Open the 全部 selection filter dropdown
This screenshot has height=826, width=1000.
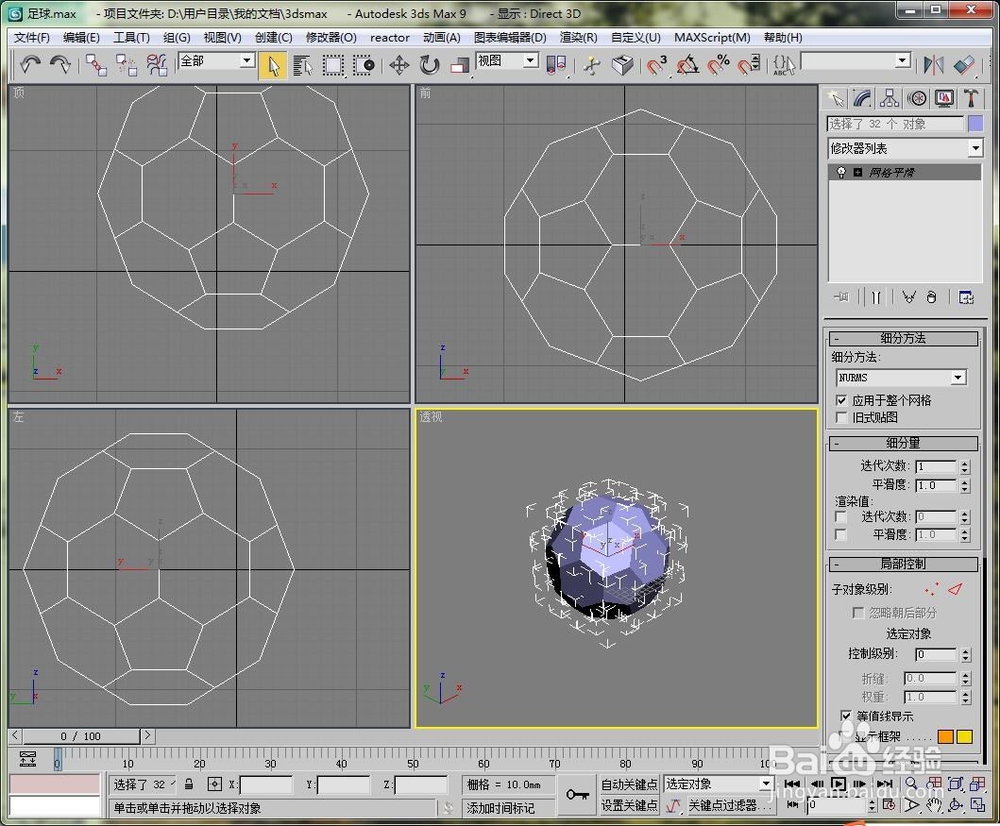pos(247,61)
